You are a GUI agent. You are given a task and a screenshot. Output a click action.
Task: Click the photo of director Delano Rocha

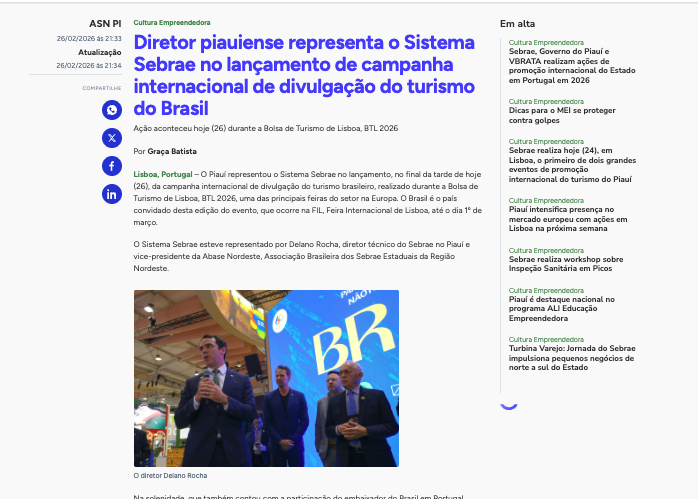pos(266,378)
